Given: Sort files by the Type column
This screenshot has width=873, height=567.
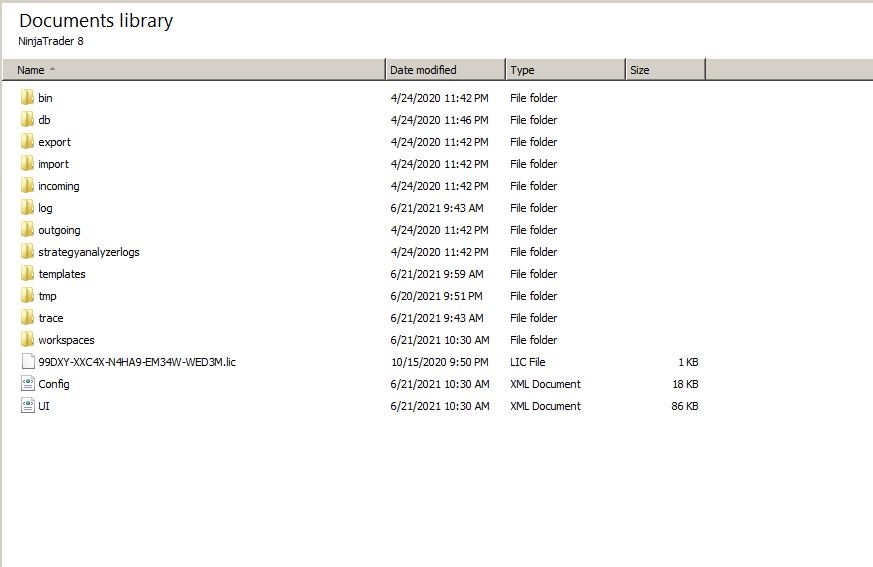Looking at the screenshot, I should pyautogui.click(x=566, y=70).
